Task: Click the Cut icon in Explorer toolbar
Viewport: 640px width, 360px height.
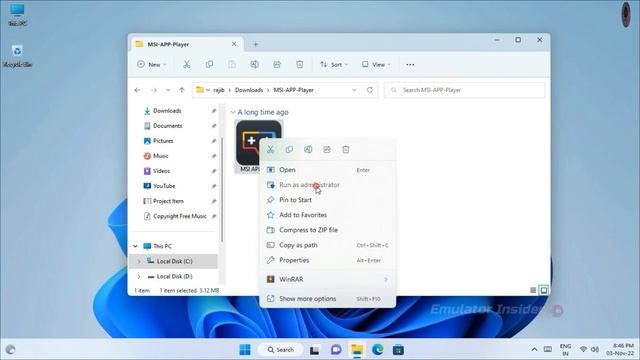Action: [x=187, y=64]
